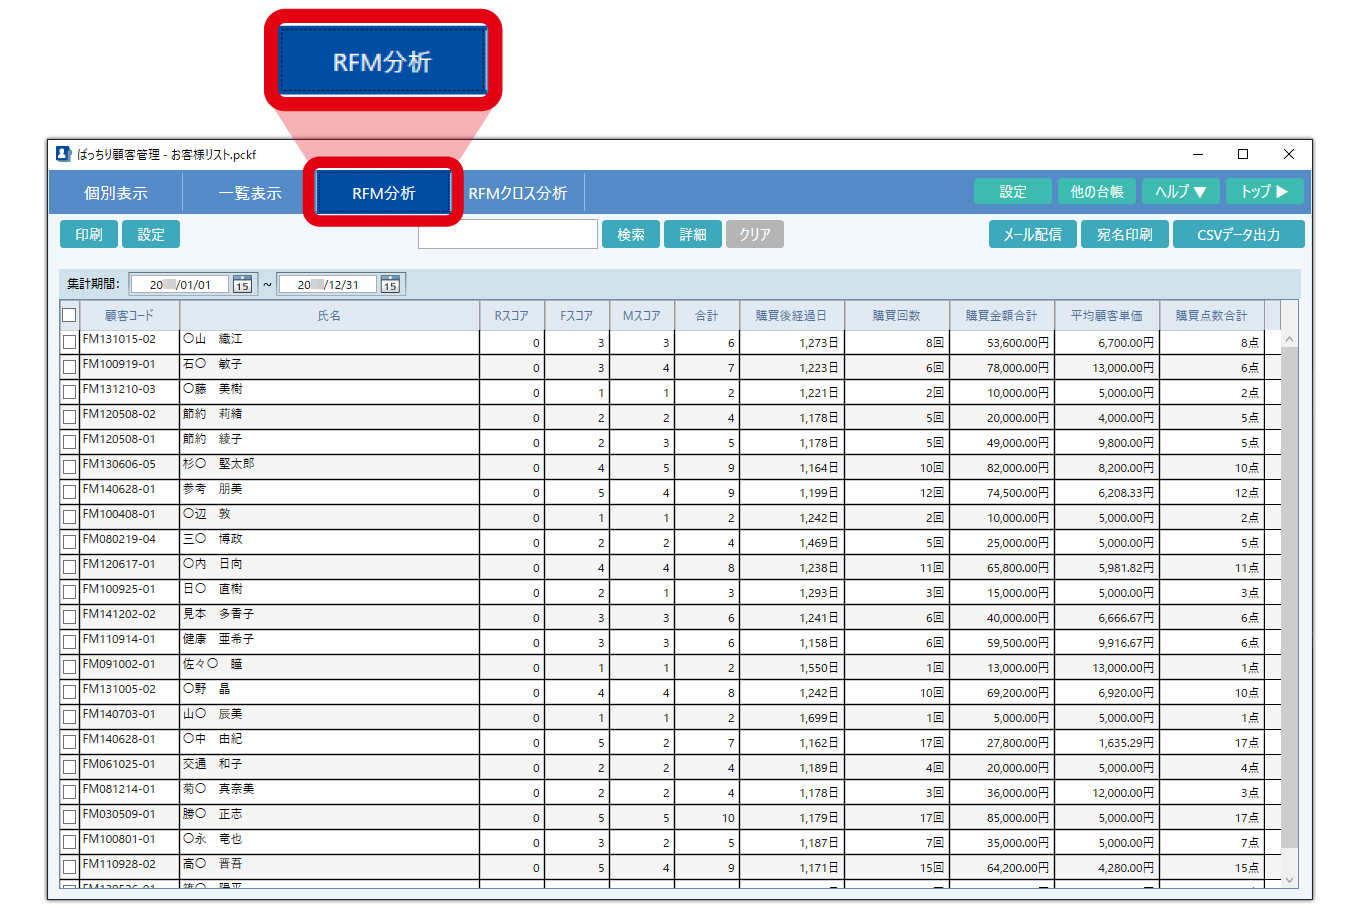1360x910 pixels.
Task: Switch to 個別表示 tab
Action: (116, 193)
